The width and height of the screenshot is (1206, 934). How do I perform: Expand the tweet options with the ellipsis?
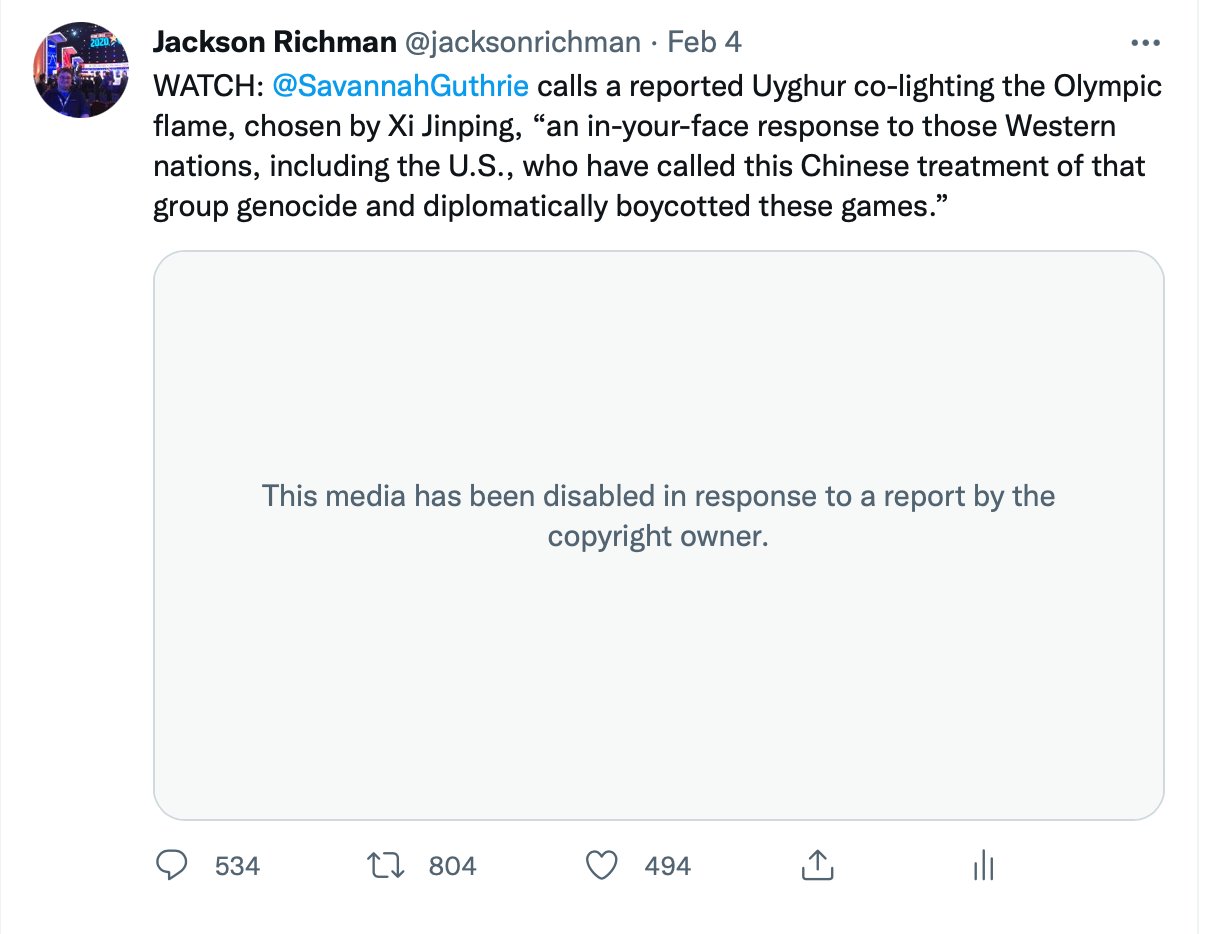pos(1146,42)
